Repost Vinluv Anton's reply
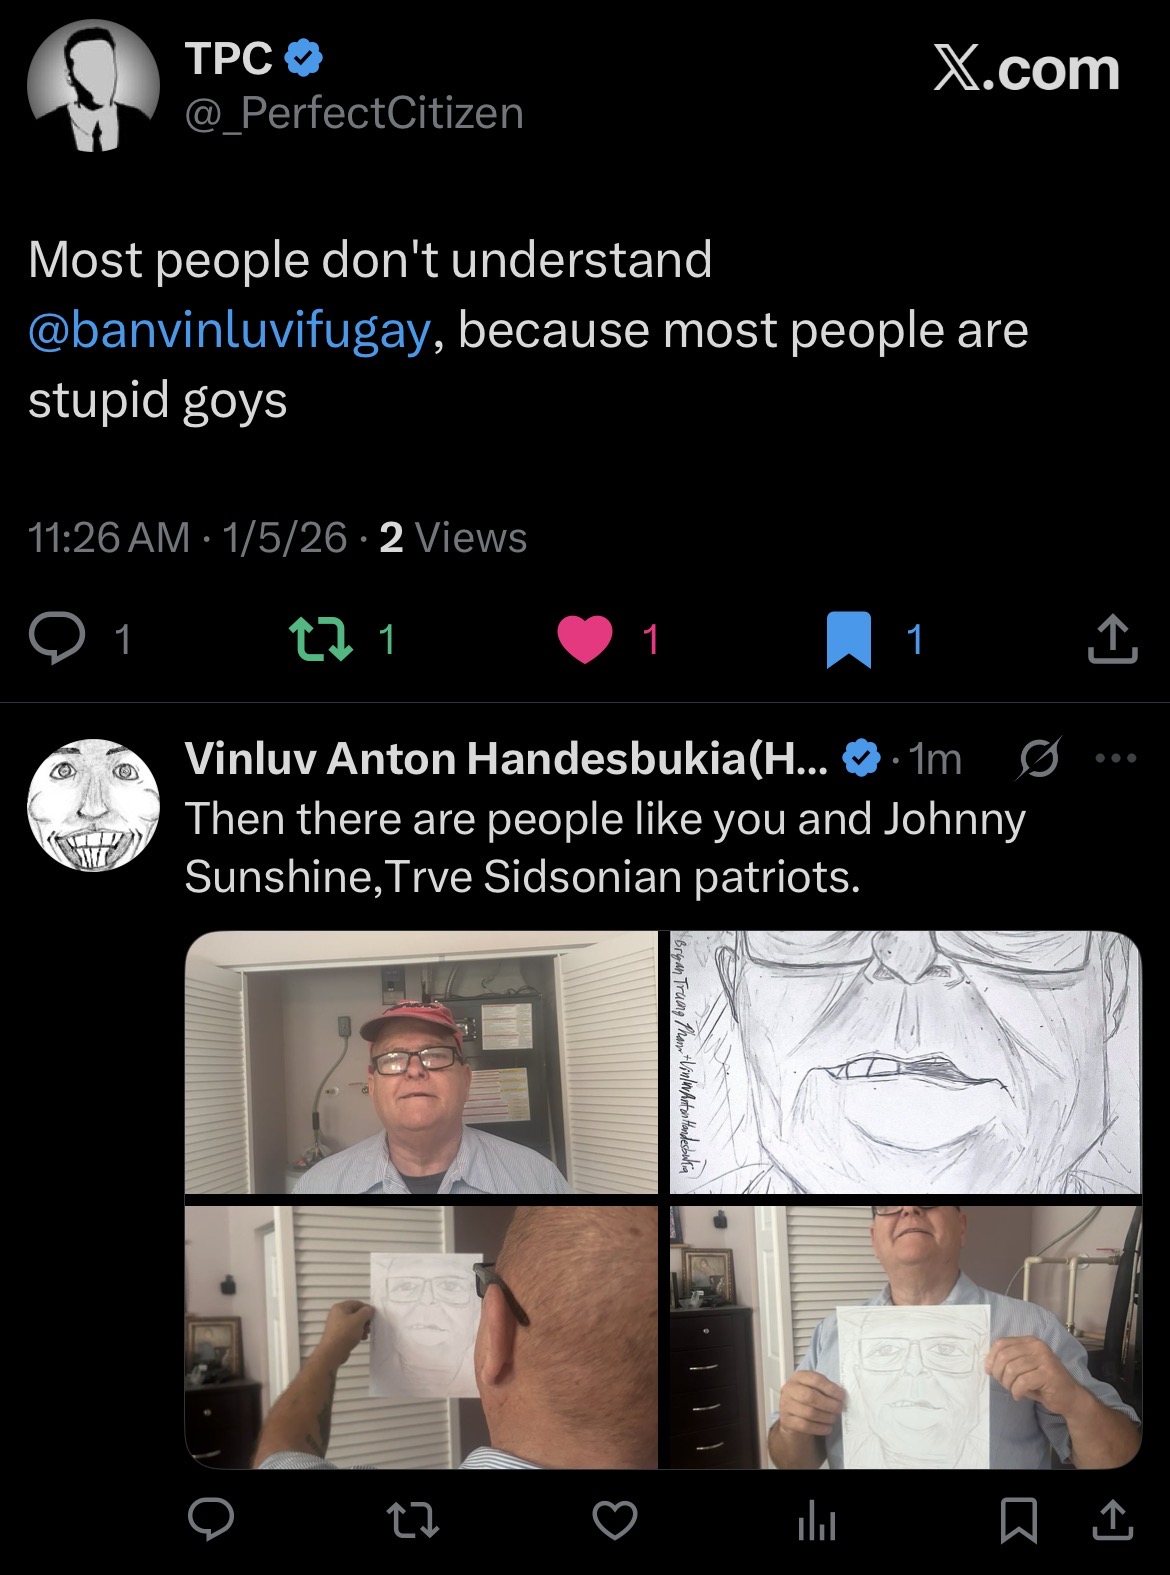The width and height of the screenshot is (1170, 1575). pos(412,1521)
